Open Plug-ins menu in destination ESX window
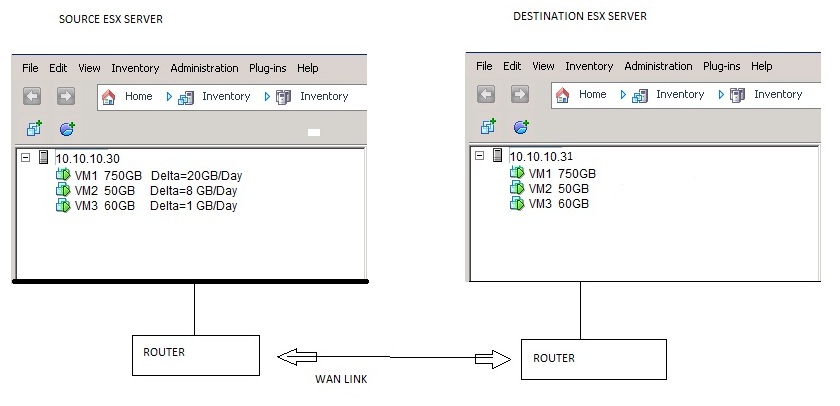This screenshot has width=840, height=406. 721,66
